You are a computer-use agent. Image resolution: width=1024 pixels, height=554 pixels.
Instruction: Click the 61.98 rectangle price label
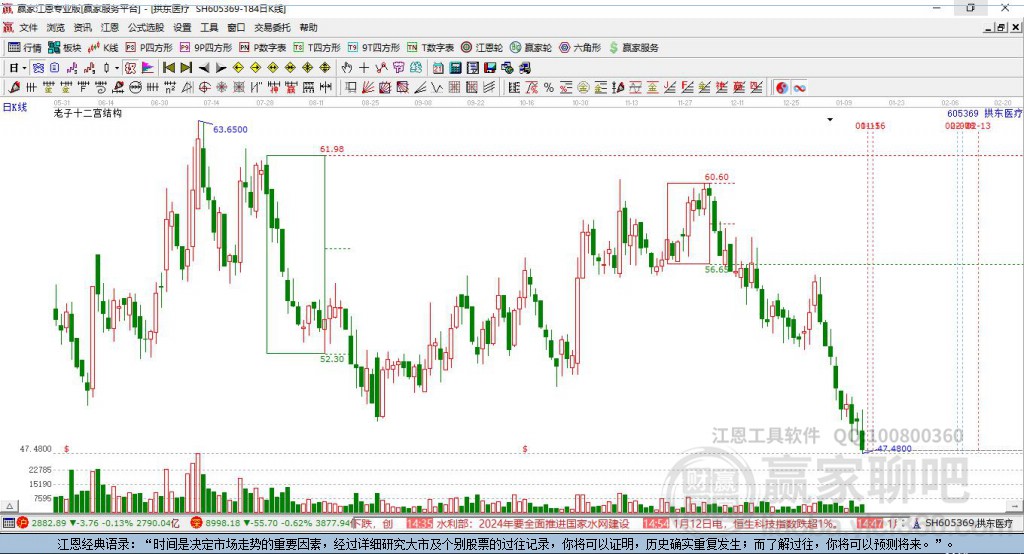332,149
